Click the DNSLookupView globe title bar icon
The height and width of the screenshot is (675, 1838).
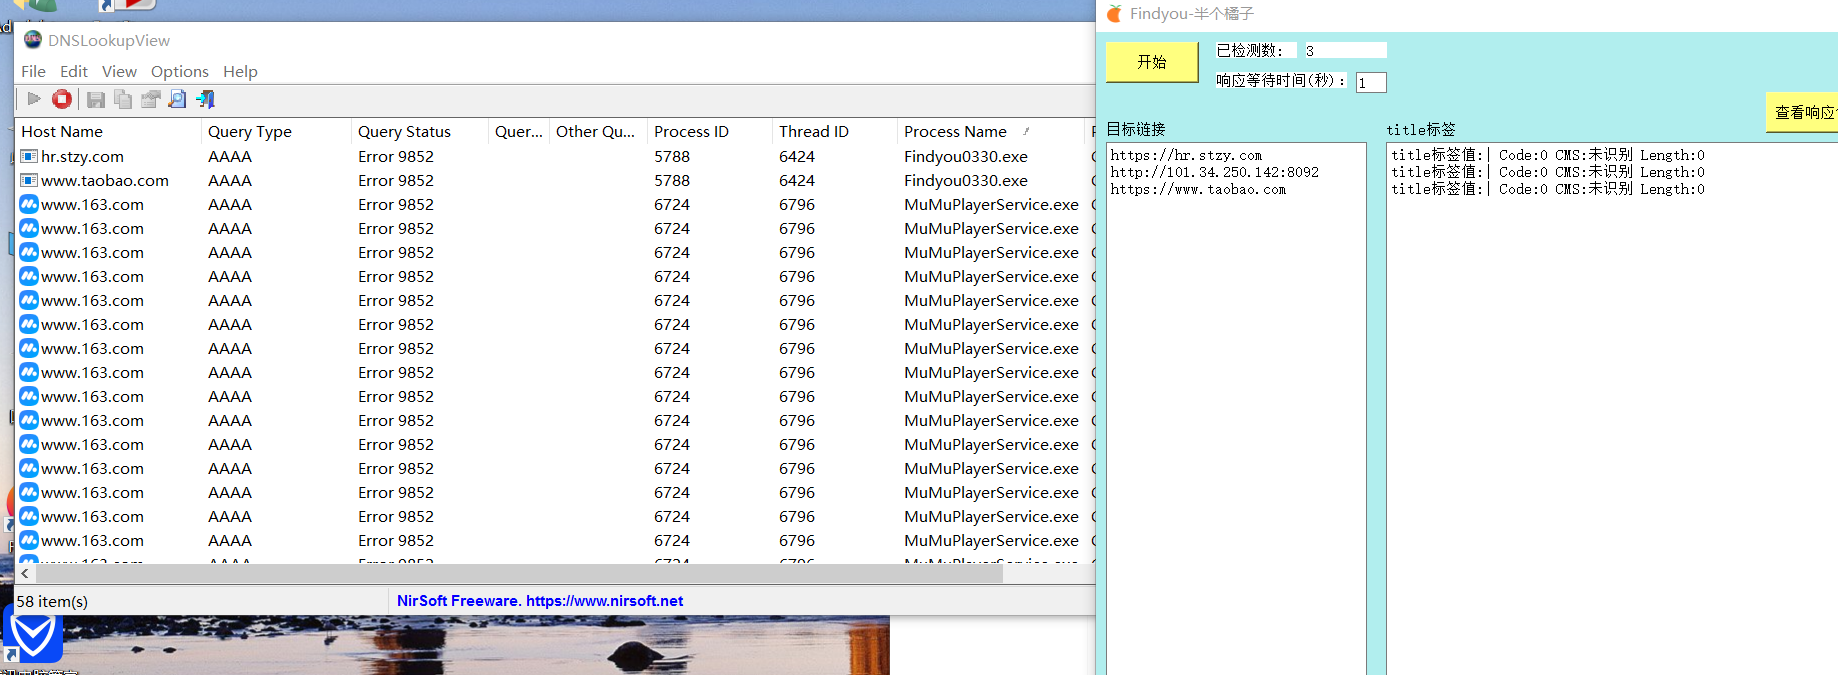(33, 40)
